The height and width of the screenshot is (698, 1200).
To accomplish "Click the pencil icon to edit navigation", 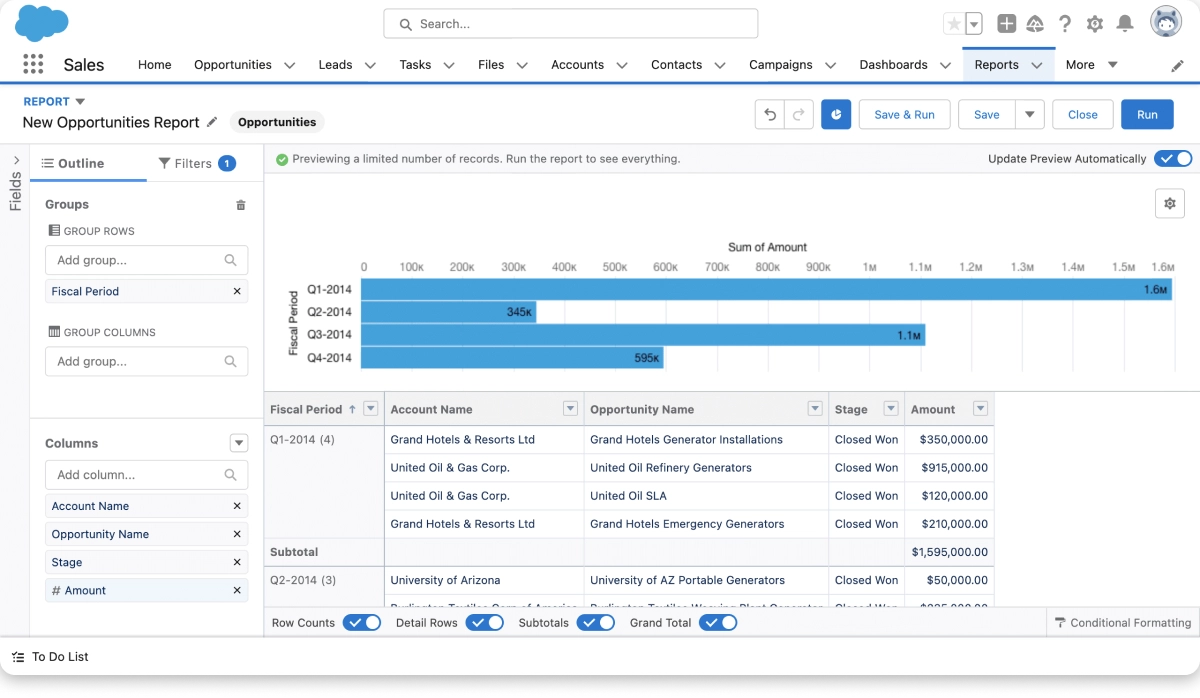I will (x=1178, y=65).
